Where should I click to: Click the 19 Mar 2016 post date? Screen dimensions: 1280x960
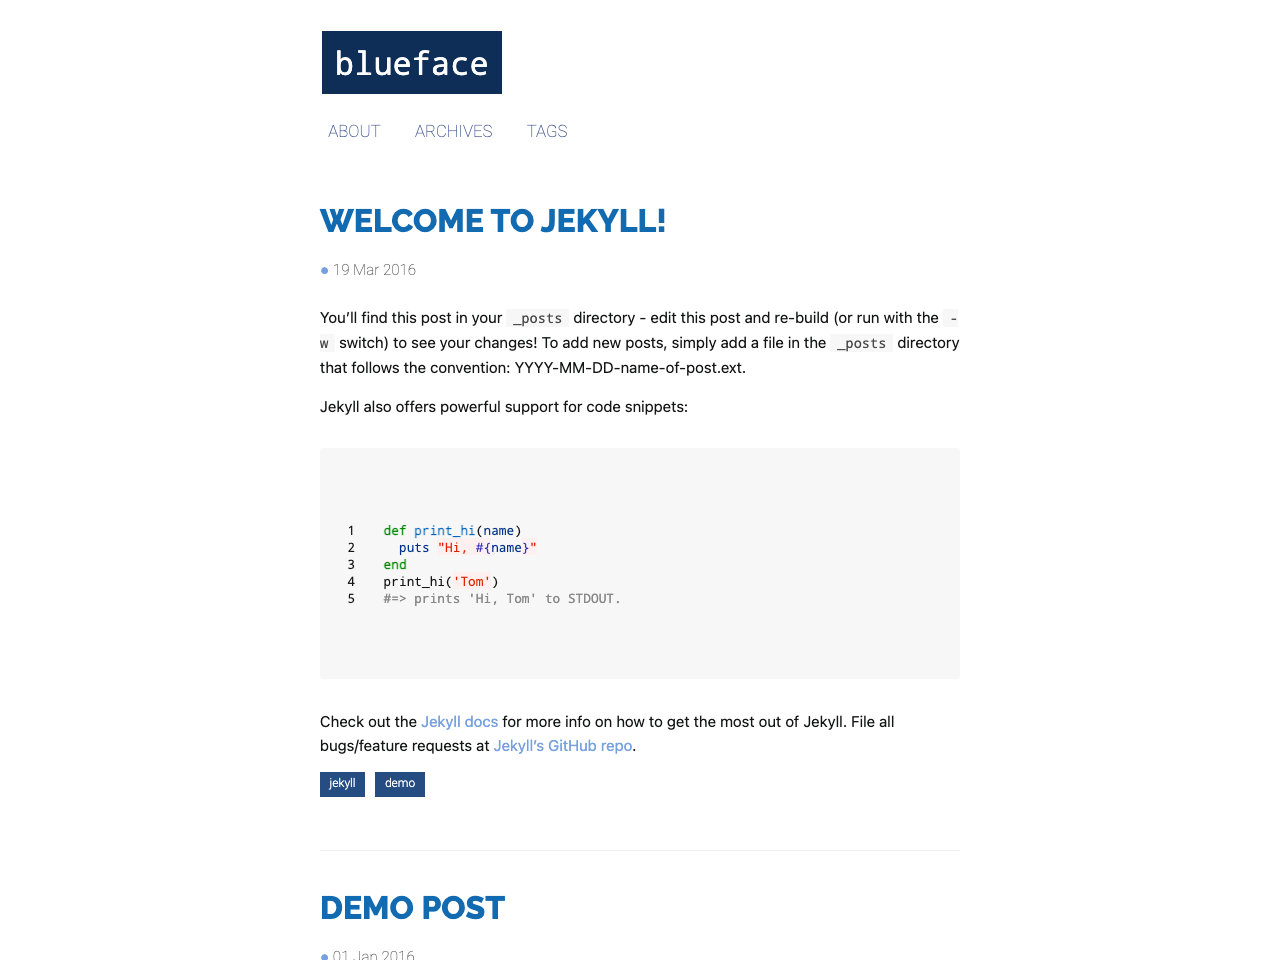tap(374, 270)
